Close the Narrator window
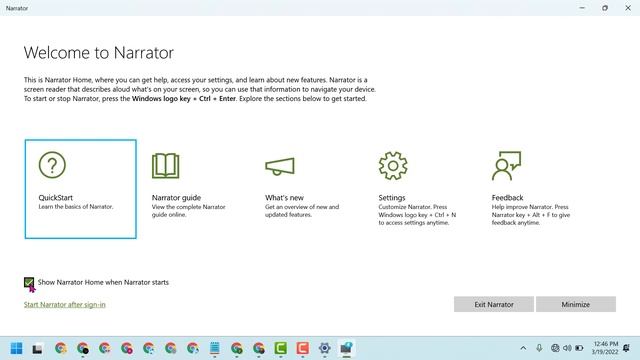 (x=628, y=8)
